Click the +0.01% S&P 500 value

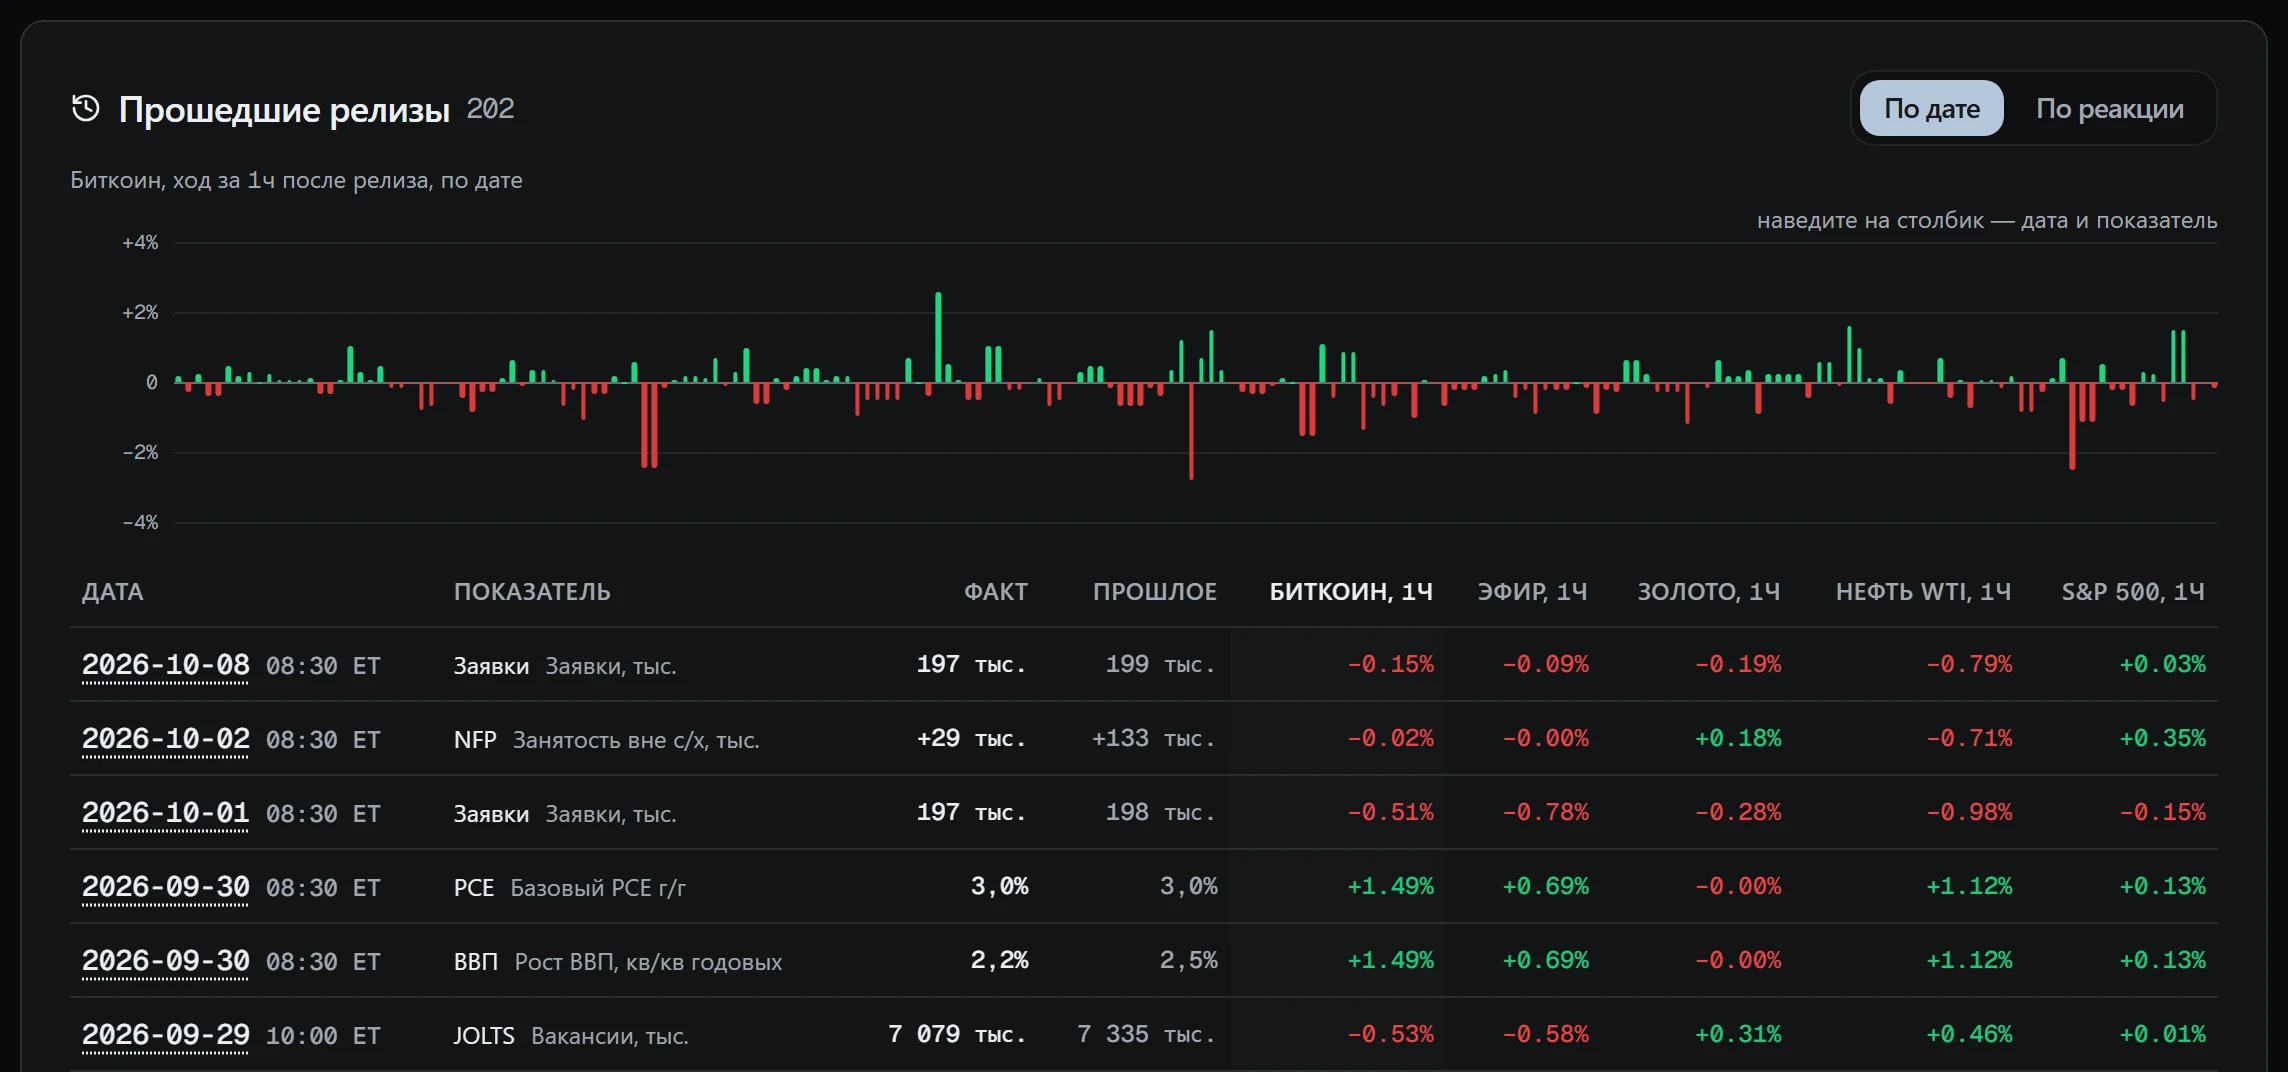coord(2162,1035)
